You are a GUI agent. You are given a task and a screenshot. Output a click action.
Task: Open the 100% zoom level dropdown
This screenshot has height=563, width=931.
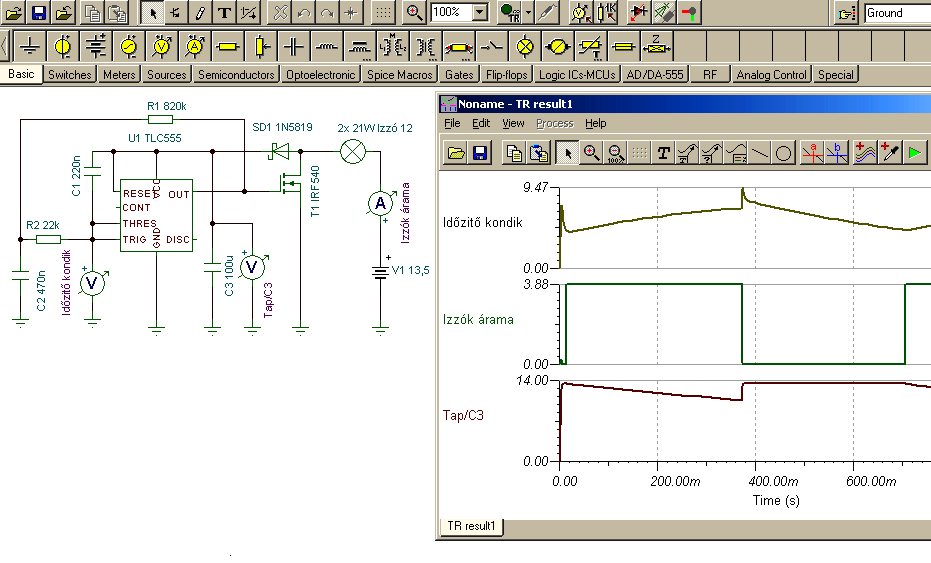point(479,13)
